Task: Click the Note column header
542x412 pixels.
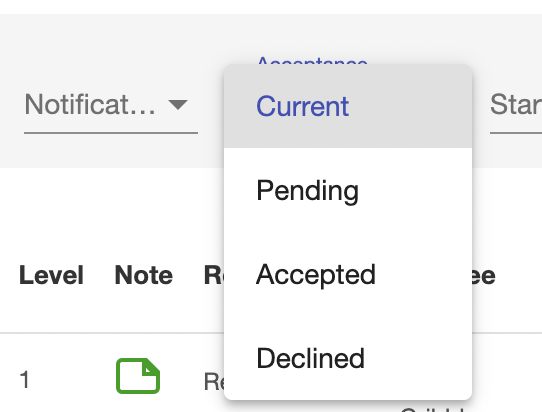Action: [x=143, y=275]
